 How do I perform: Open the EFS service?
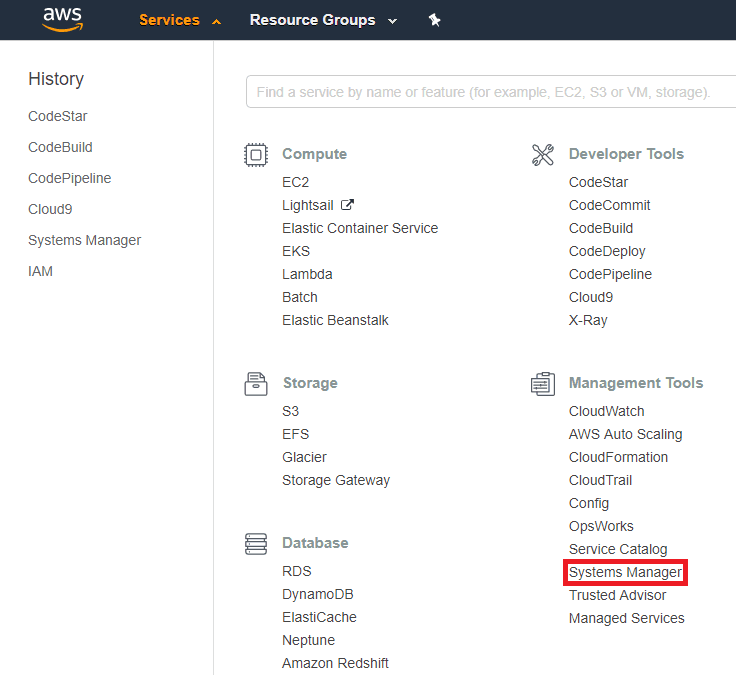tap(295, 434)
